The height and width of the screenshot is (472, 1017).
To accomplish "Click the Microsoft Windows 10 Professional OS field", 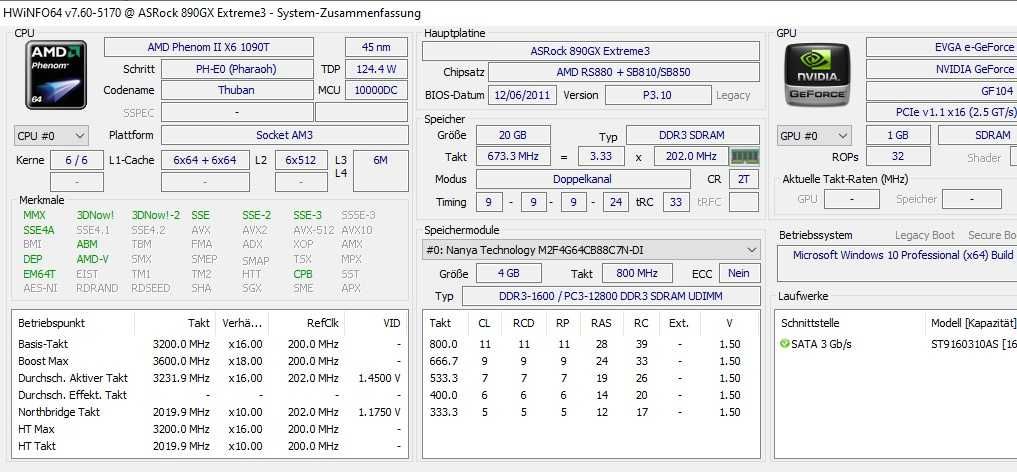I will point(897,264).
